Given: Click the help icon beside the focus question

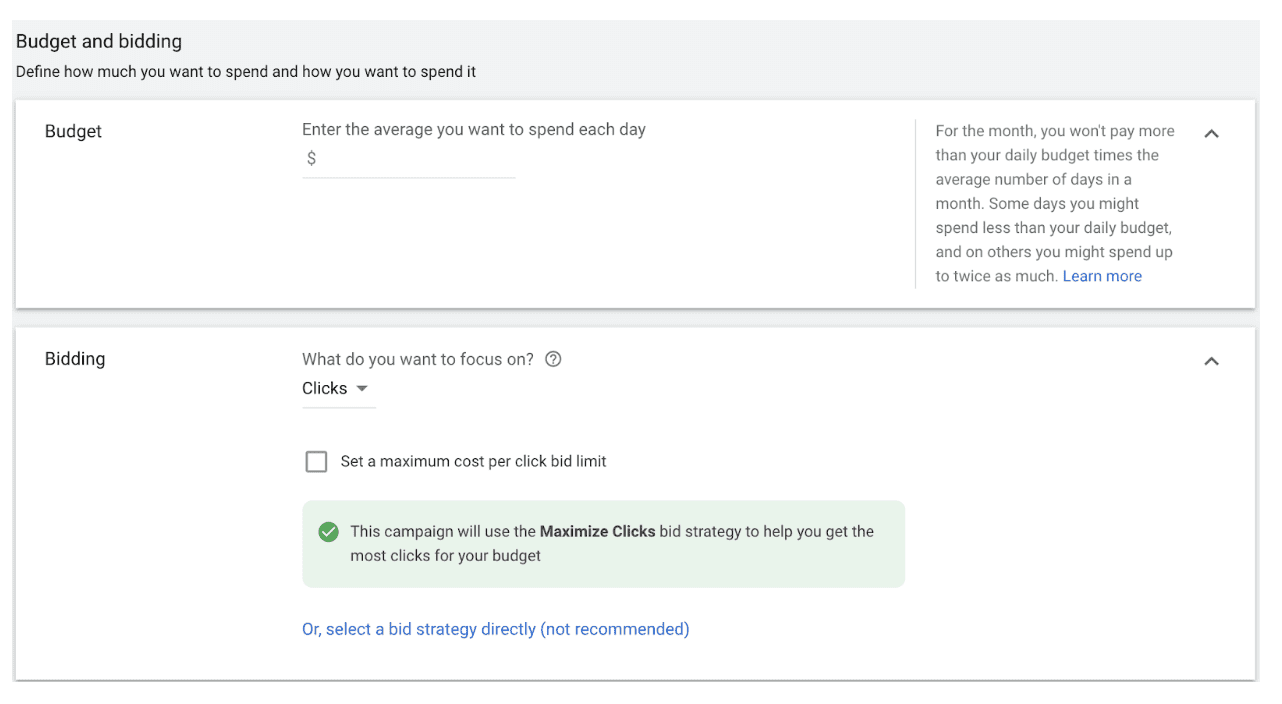Looking at the screenshot, I should click(x=553, y=359).
